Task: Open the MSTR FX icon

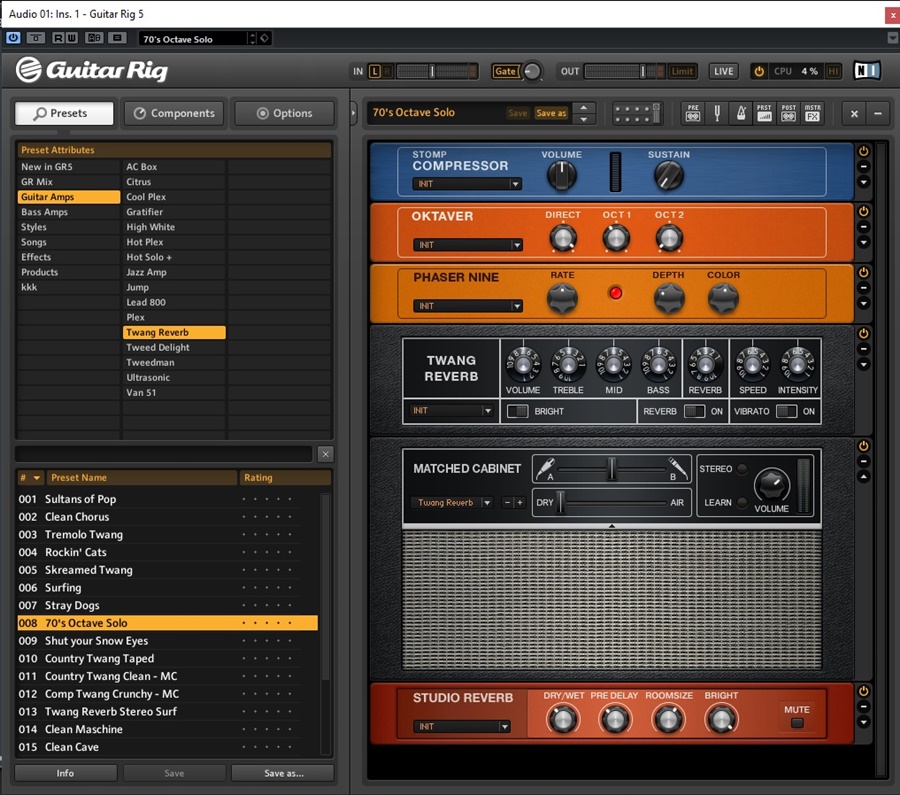Action: click(x=814, y=112)
